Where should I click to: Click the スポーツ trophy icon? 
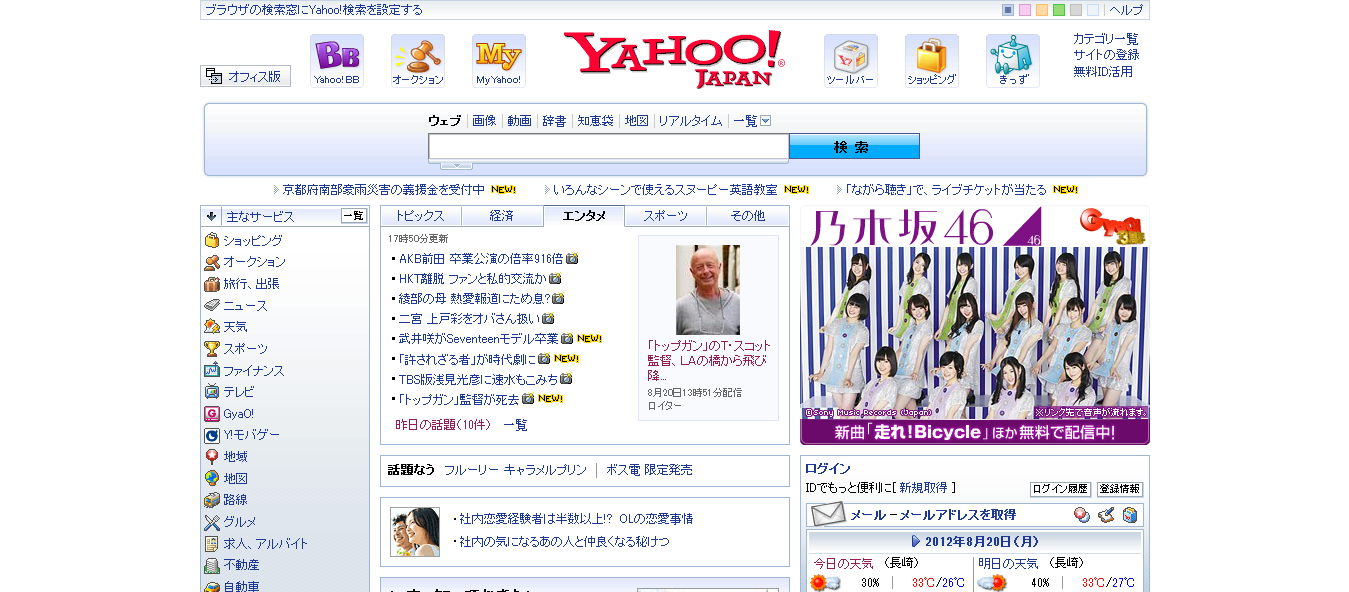[x=212, y=349]
